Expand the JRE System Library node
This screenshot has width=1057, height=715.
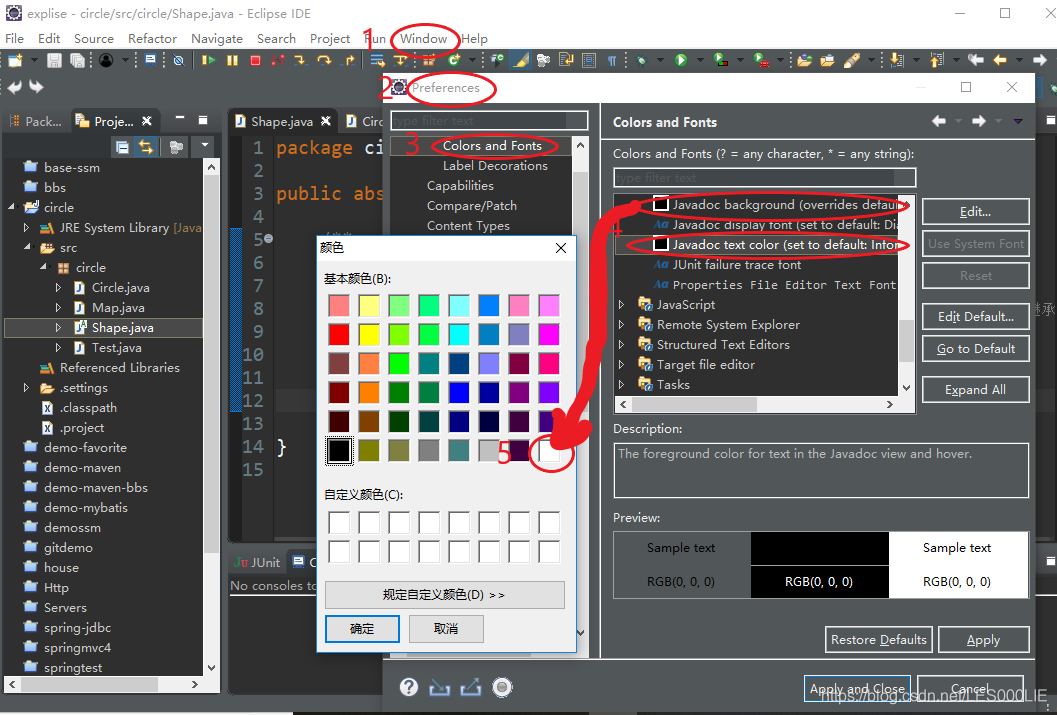click(26, 228)
